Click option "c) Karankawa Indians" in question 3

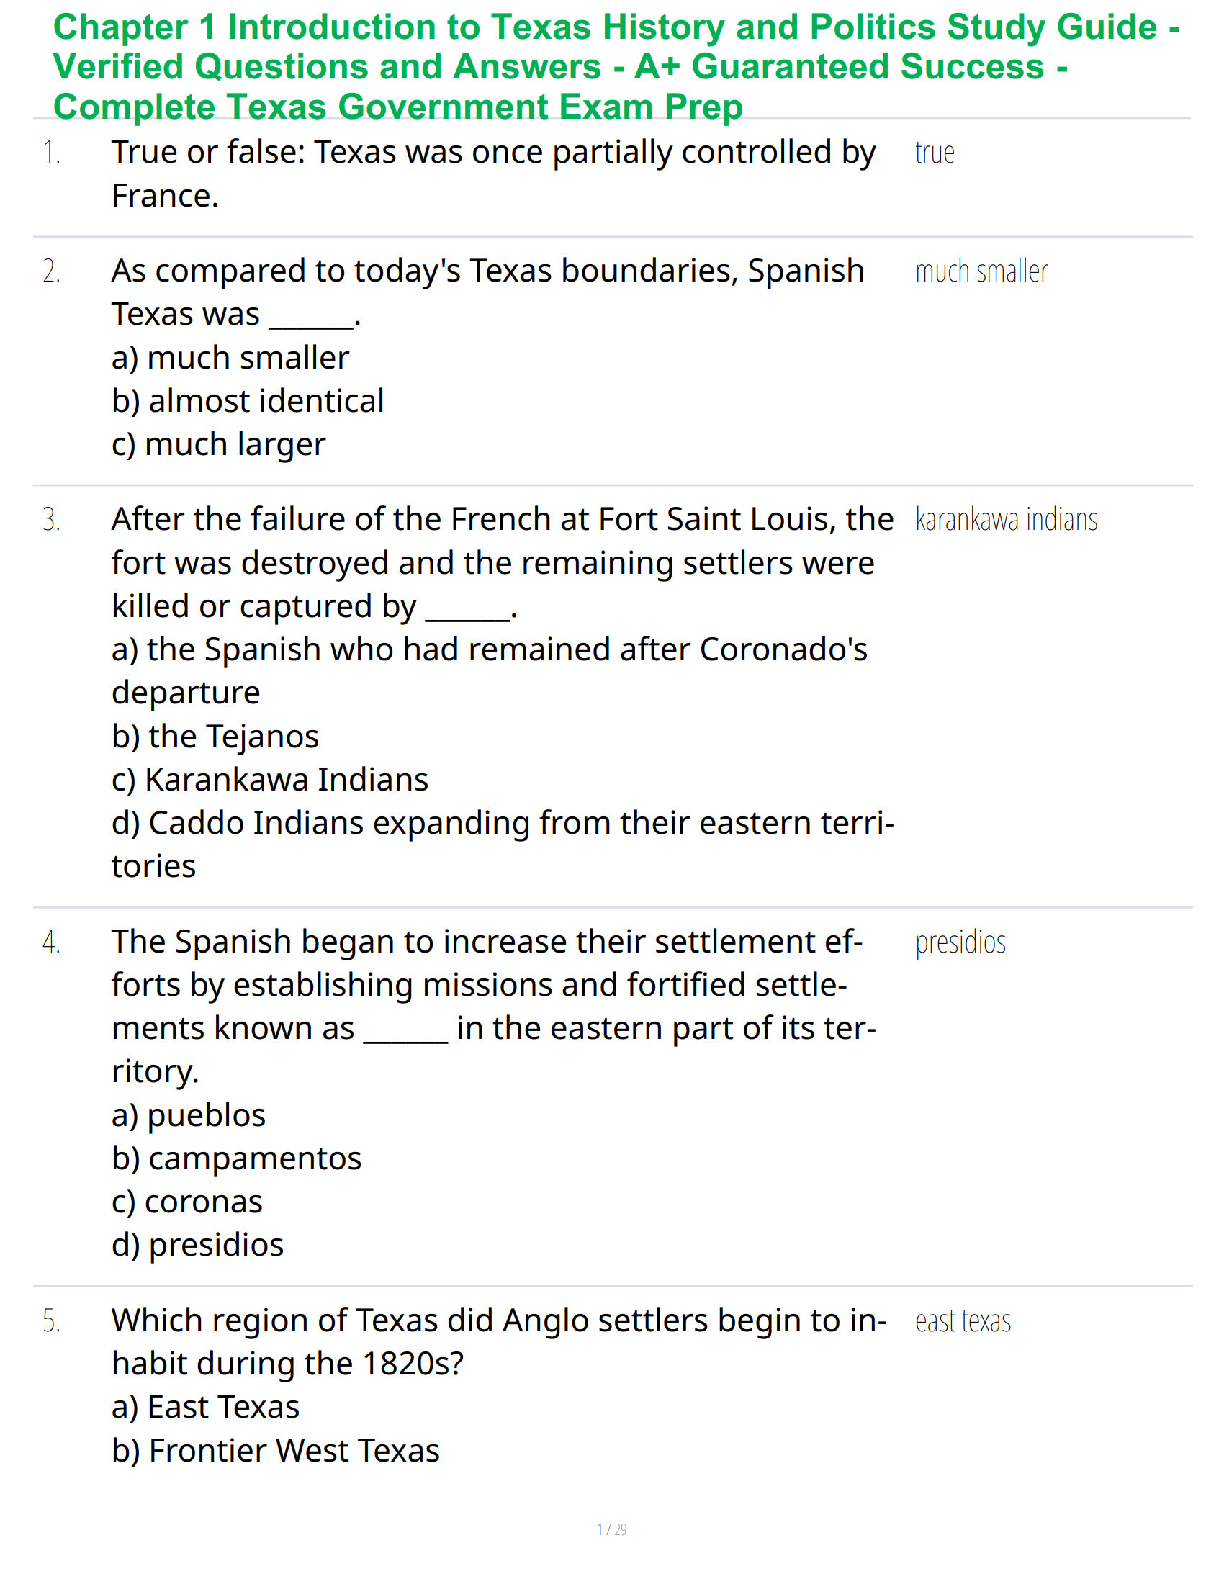pos(270,780)
